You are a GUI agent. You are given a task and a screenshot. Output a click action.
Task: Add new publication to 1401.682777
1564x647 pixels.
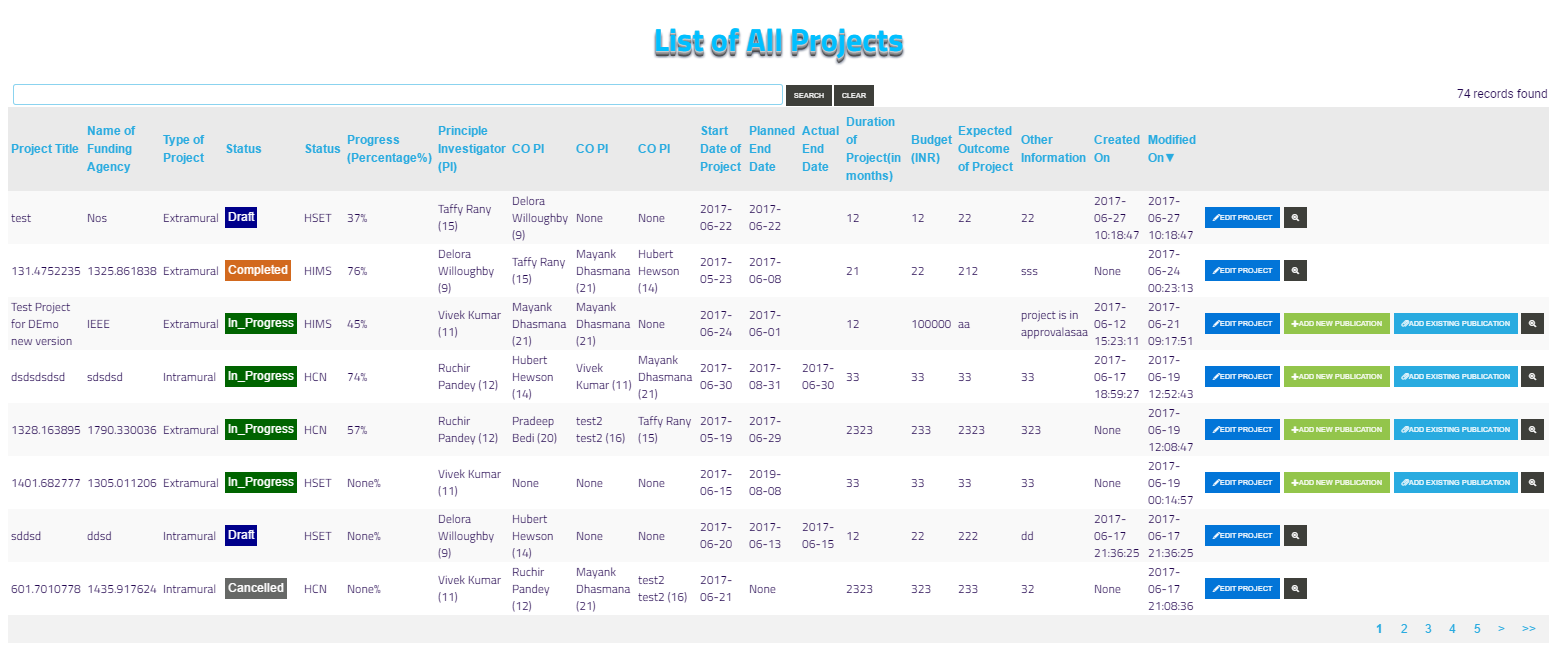1337,482
